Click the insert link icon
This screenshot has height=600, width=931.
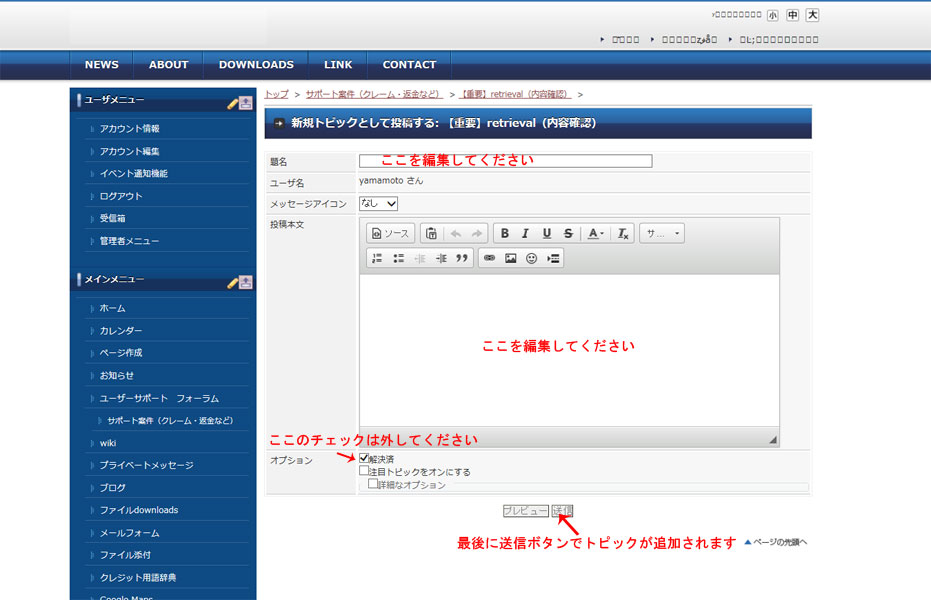[489, 258]
